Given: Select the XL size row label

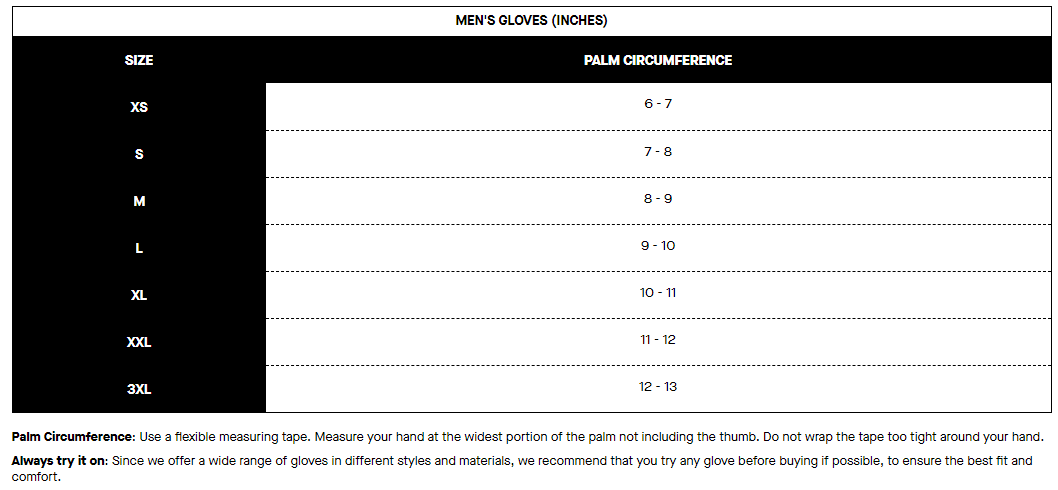Looking at the screenshot, I should pos(139,295).
